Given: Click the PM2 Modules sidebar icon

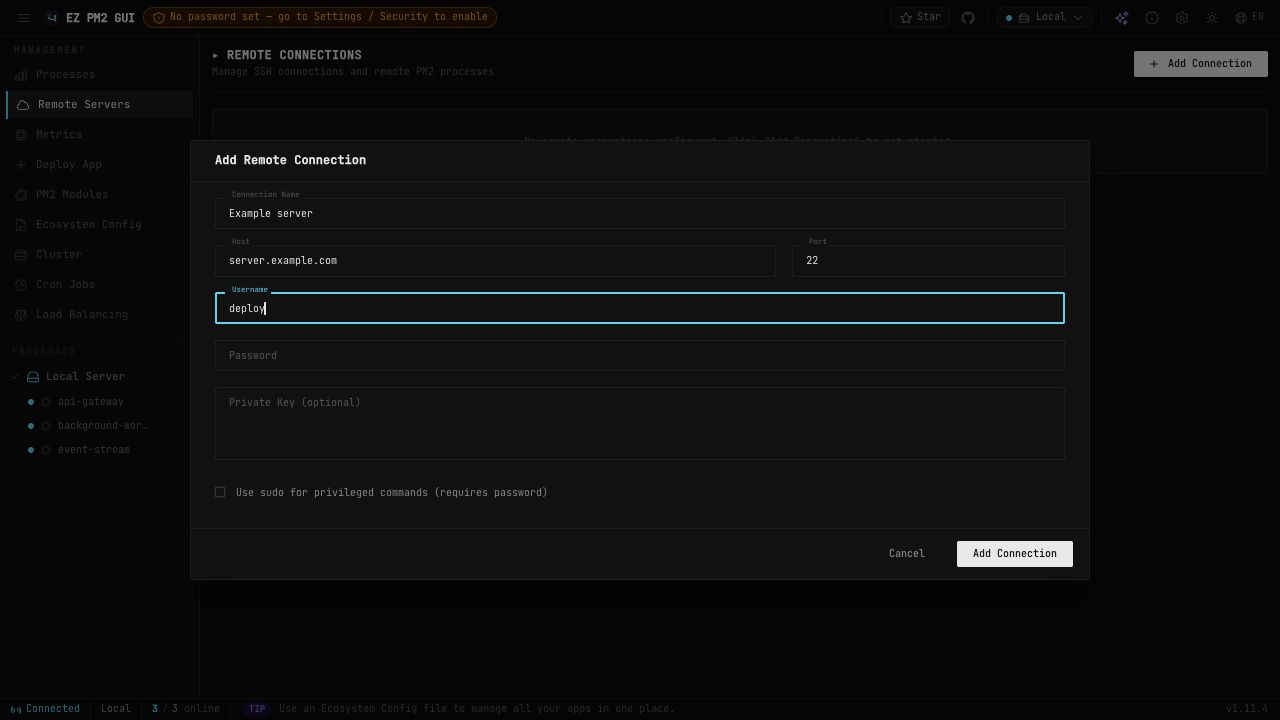Looking at the screenshot, I should click(21, 195).
